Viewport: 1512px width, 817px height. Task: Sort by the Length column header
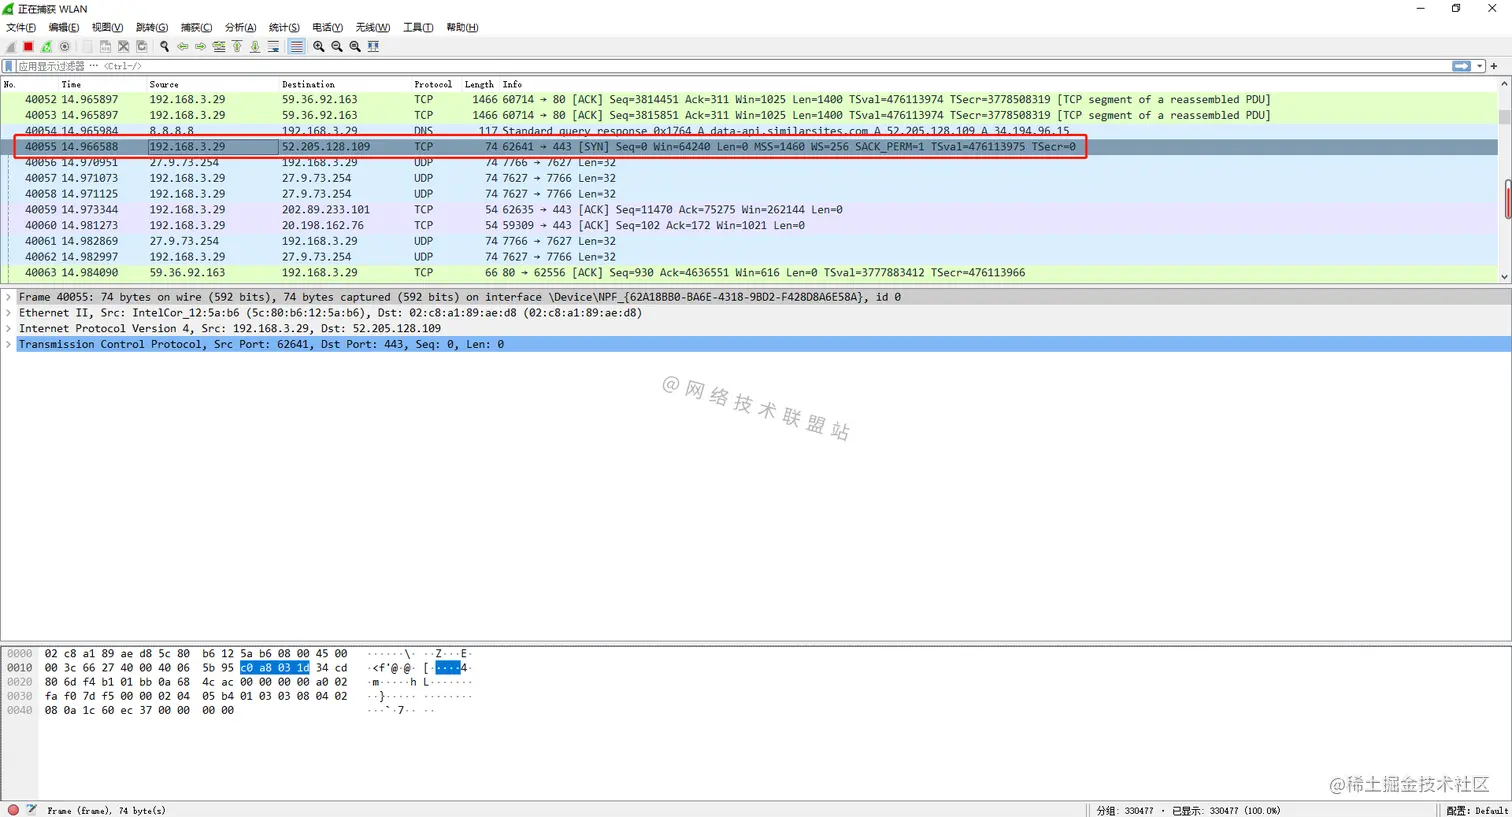coord(480,85)
